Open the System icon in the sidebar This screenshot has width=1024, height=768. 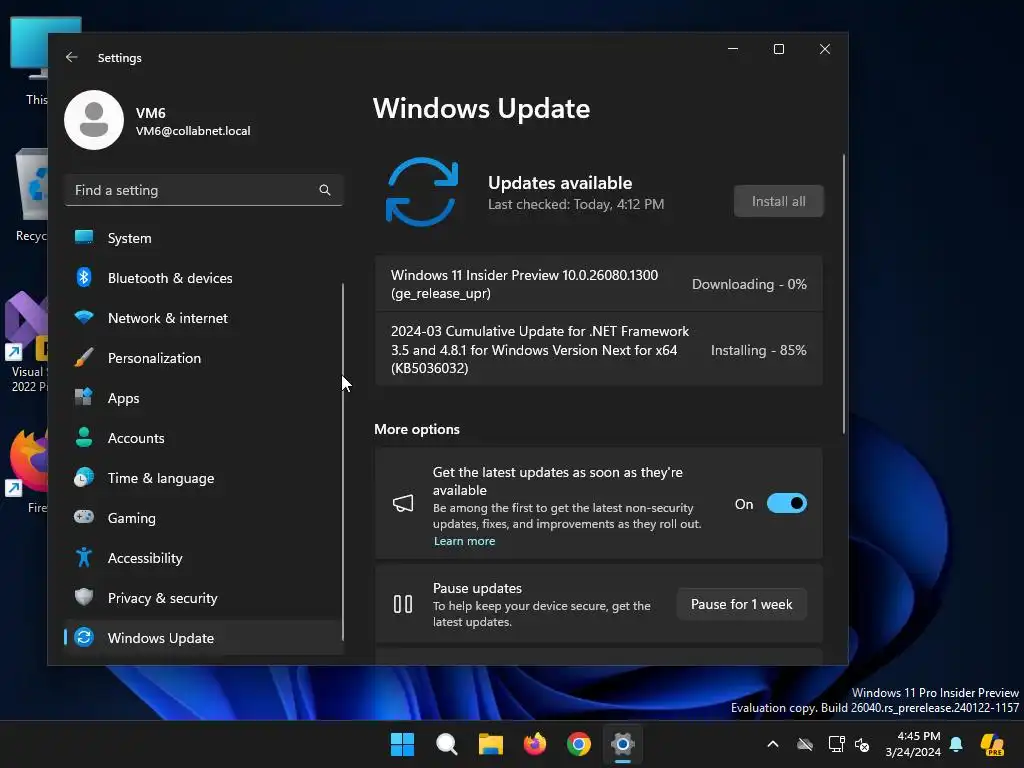(x=84, y=238)
